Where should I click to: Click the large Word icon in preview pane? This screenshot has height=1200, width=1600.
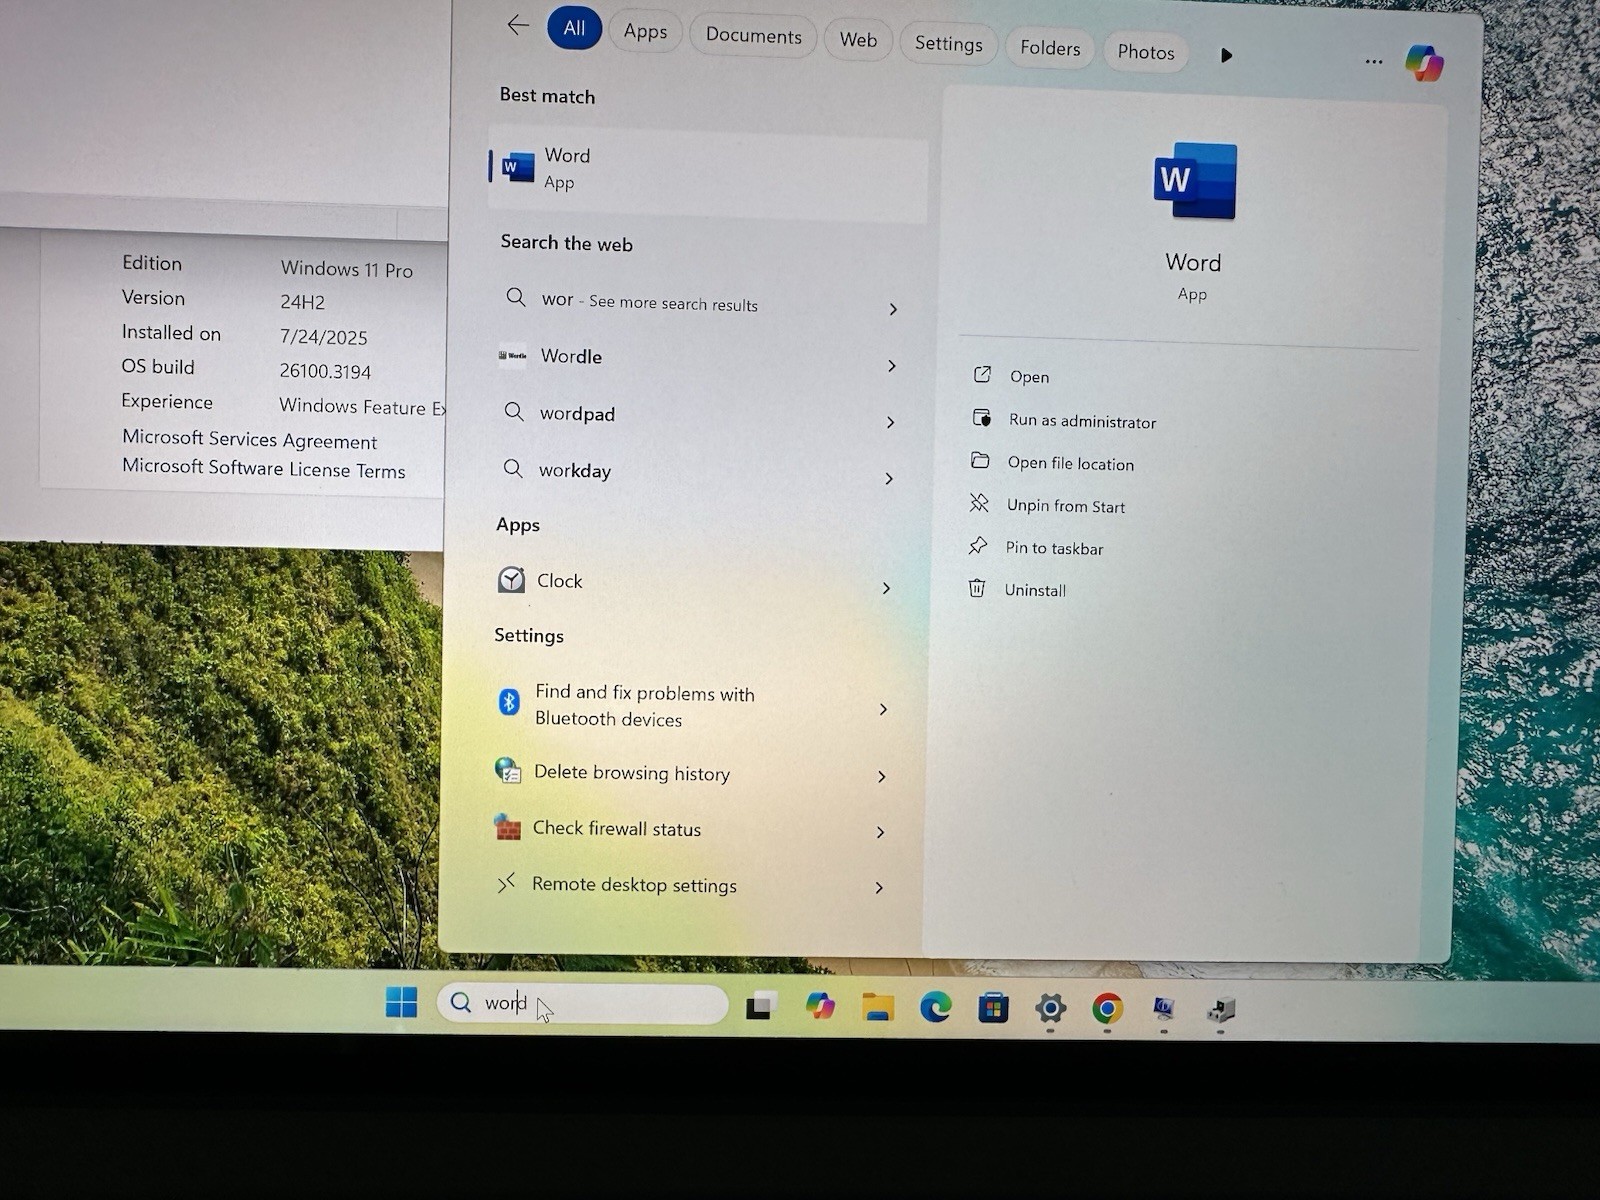[1195, 181]
